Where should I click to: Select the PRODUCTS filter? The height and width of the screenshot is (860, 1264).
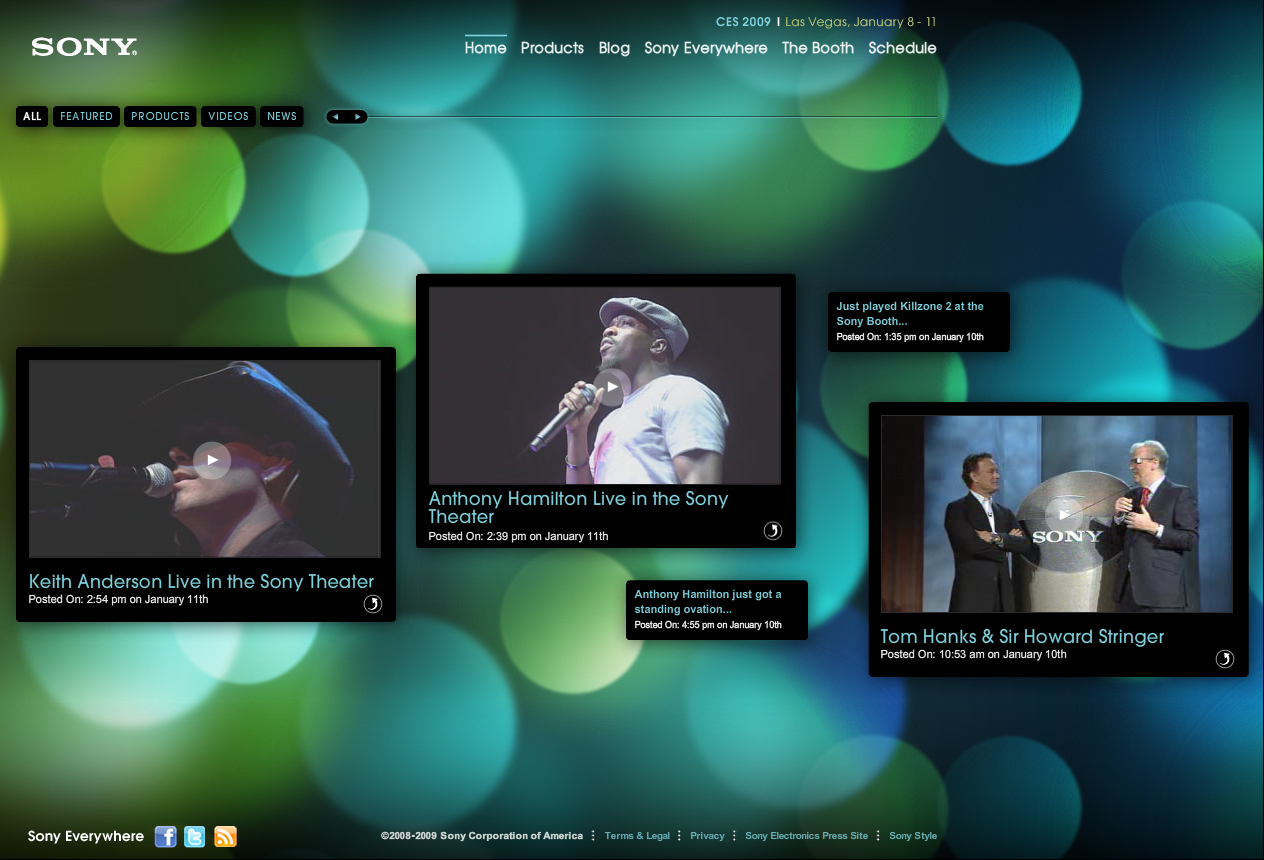click(160, 116)
